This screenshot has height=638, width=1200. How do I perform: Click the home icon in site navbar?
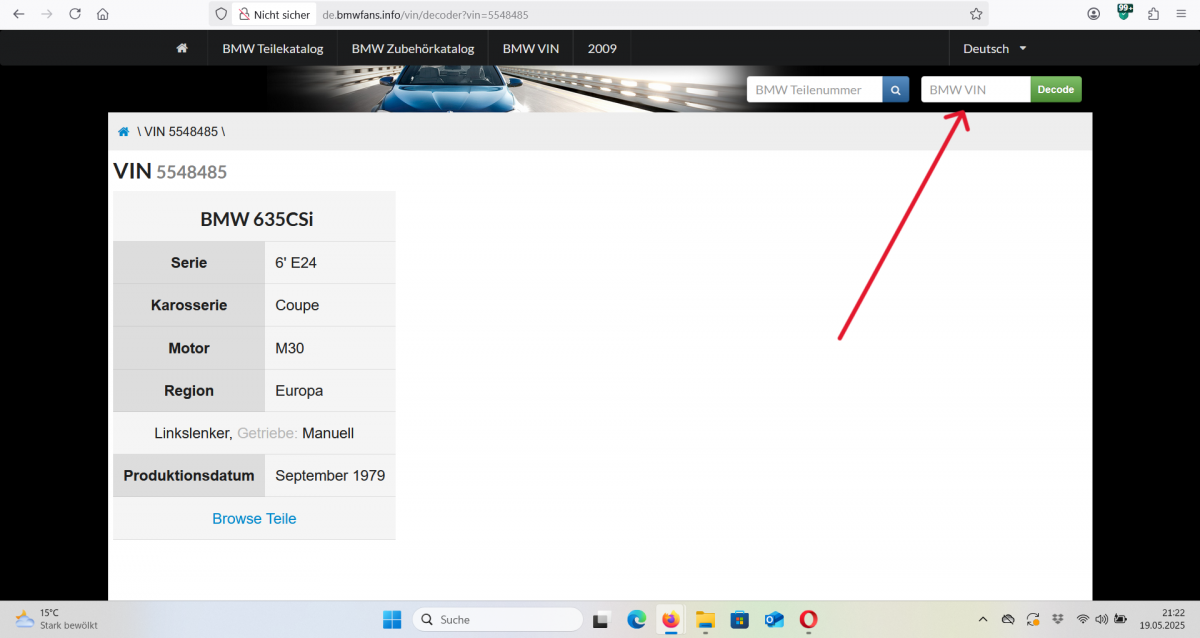[x=181, y=48]
